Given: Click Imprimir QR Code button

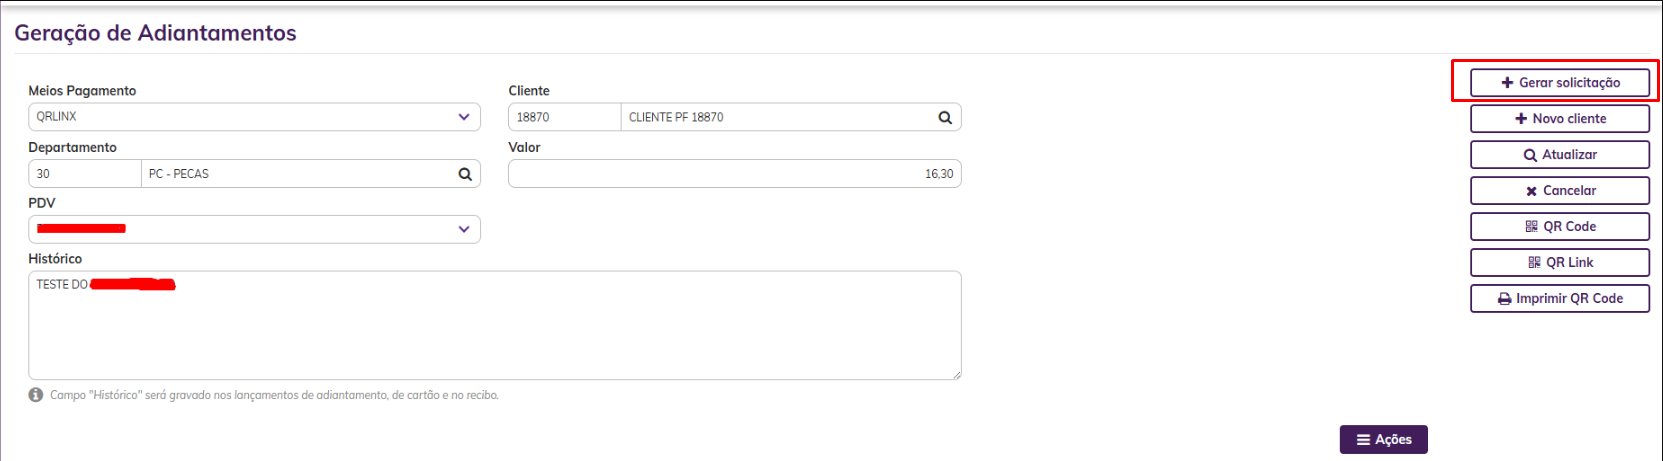Looking at the screenshot, I should point(1559,299).
